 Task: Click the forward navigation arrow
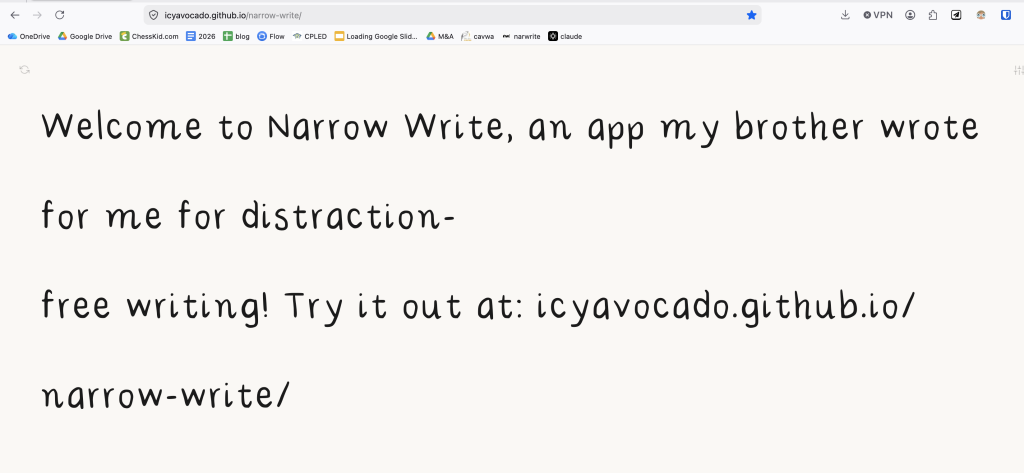click(37, 15)
